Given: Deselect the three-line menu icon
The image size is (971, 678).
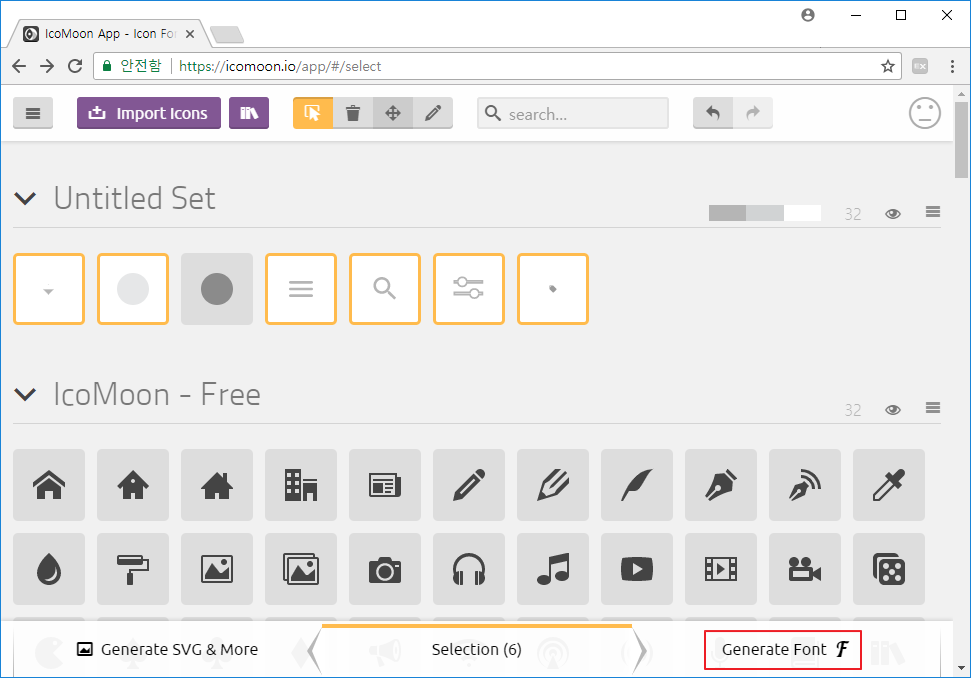Looking at the screenshot, I should 301,289.
